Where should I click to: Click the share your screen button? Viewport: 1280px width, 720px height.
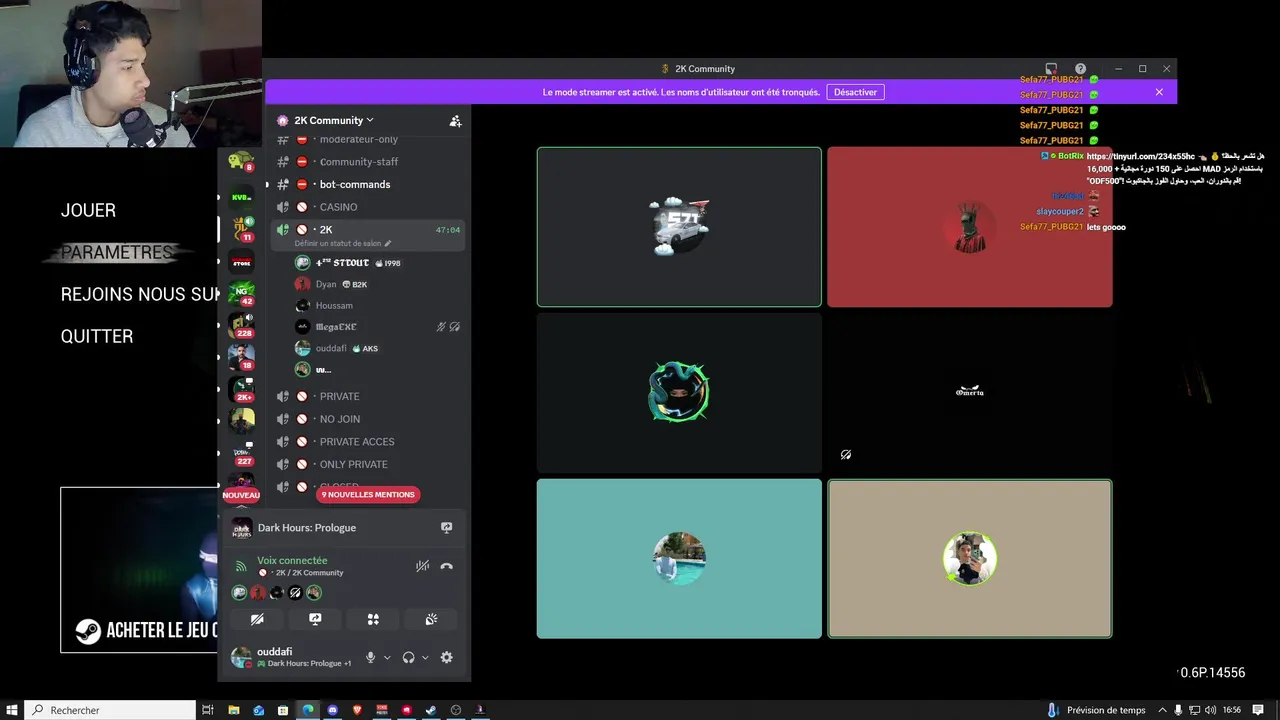[x=315, y=619]
